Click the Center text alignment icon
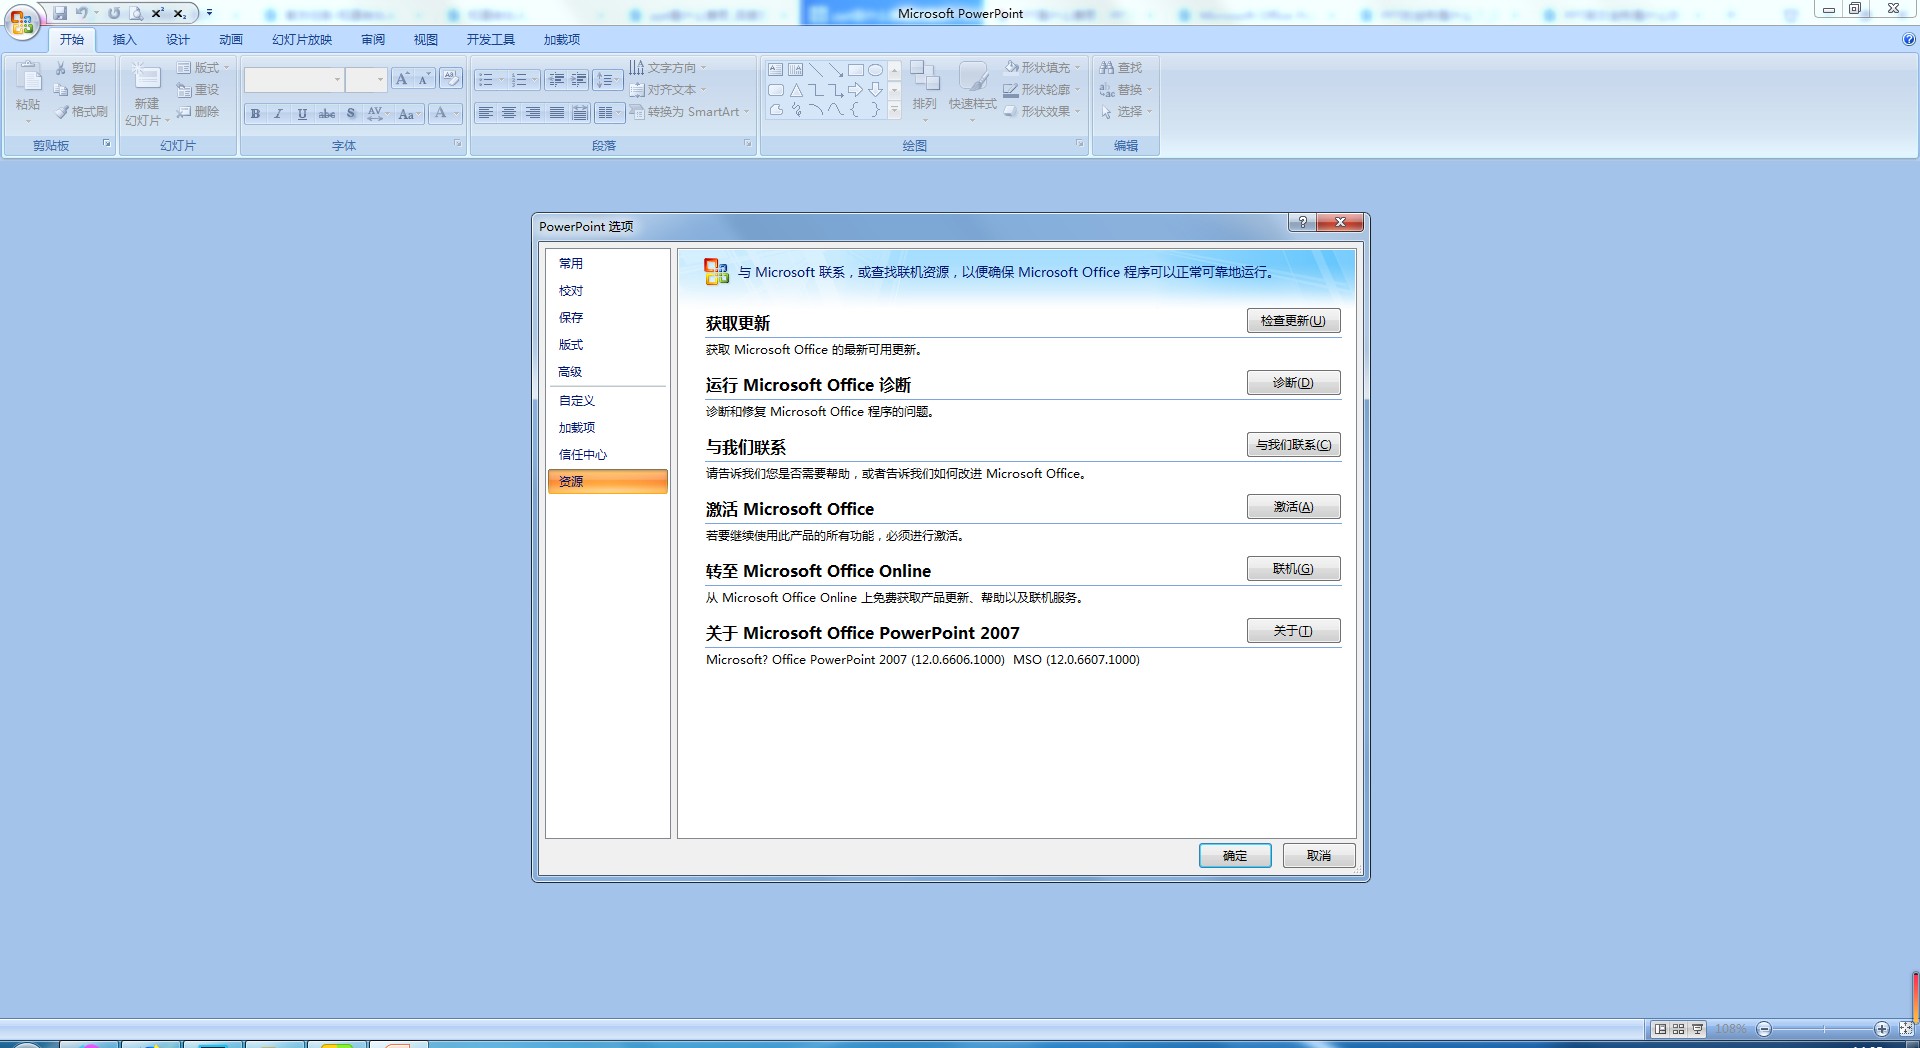The height and width of the screenshot is (1048, 1920). [x=509, y=113]
